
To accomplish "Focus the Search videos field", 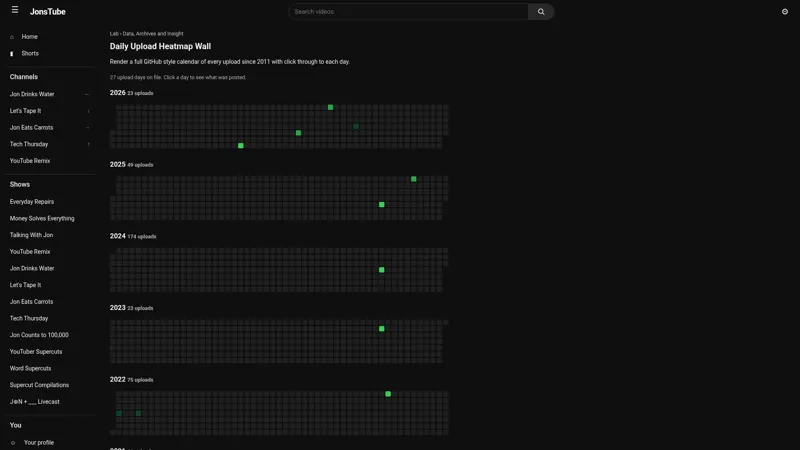I will click(x=408, y=12).
